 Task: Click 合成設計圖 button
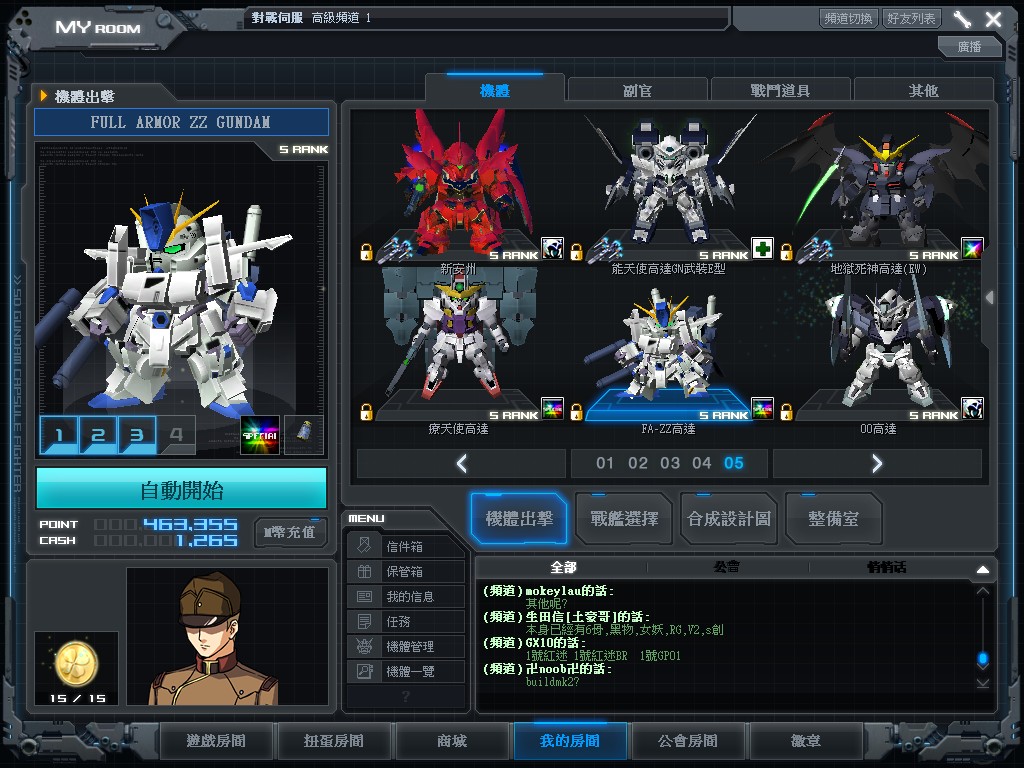(729, 519)
